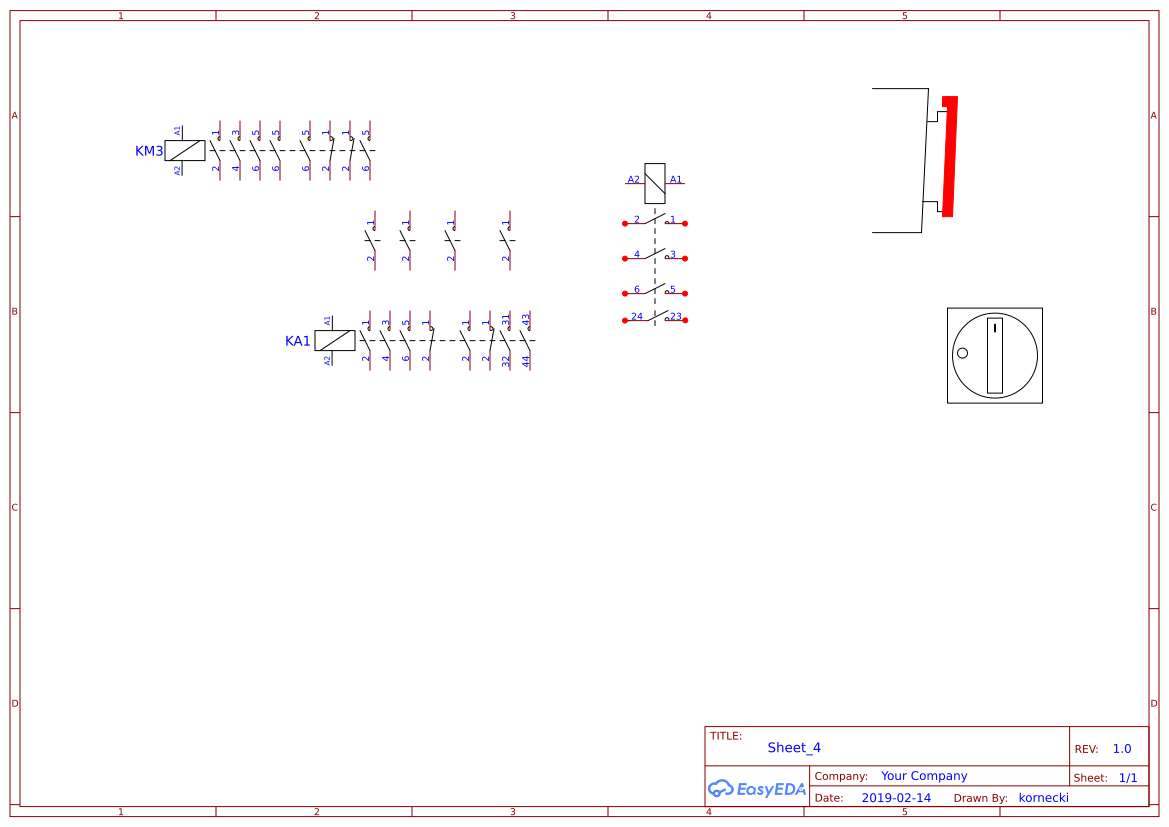This screenshot has width=1169, height=827.
Task: Click the Sheet 1/1 label in title block
Action: point(1110,777)
